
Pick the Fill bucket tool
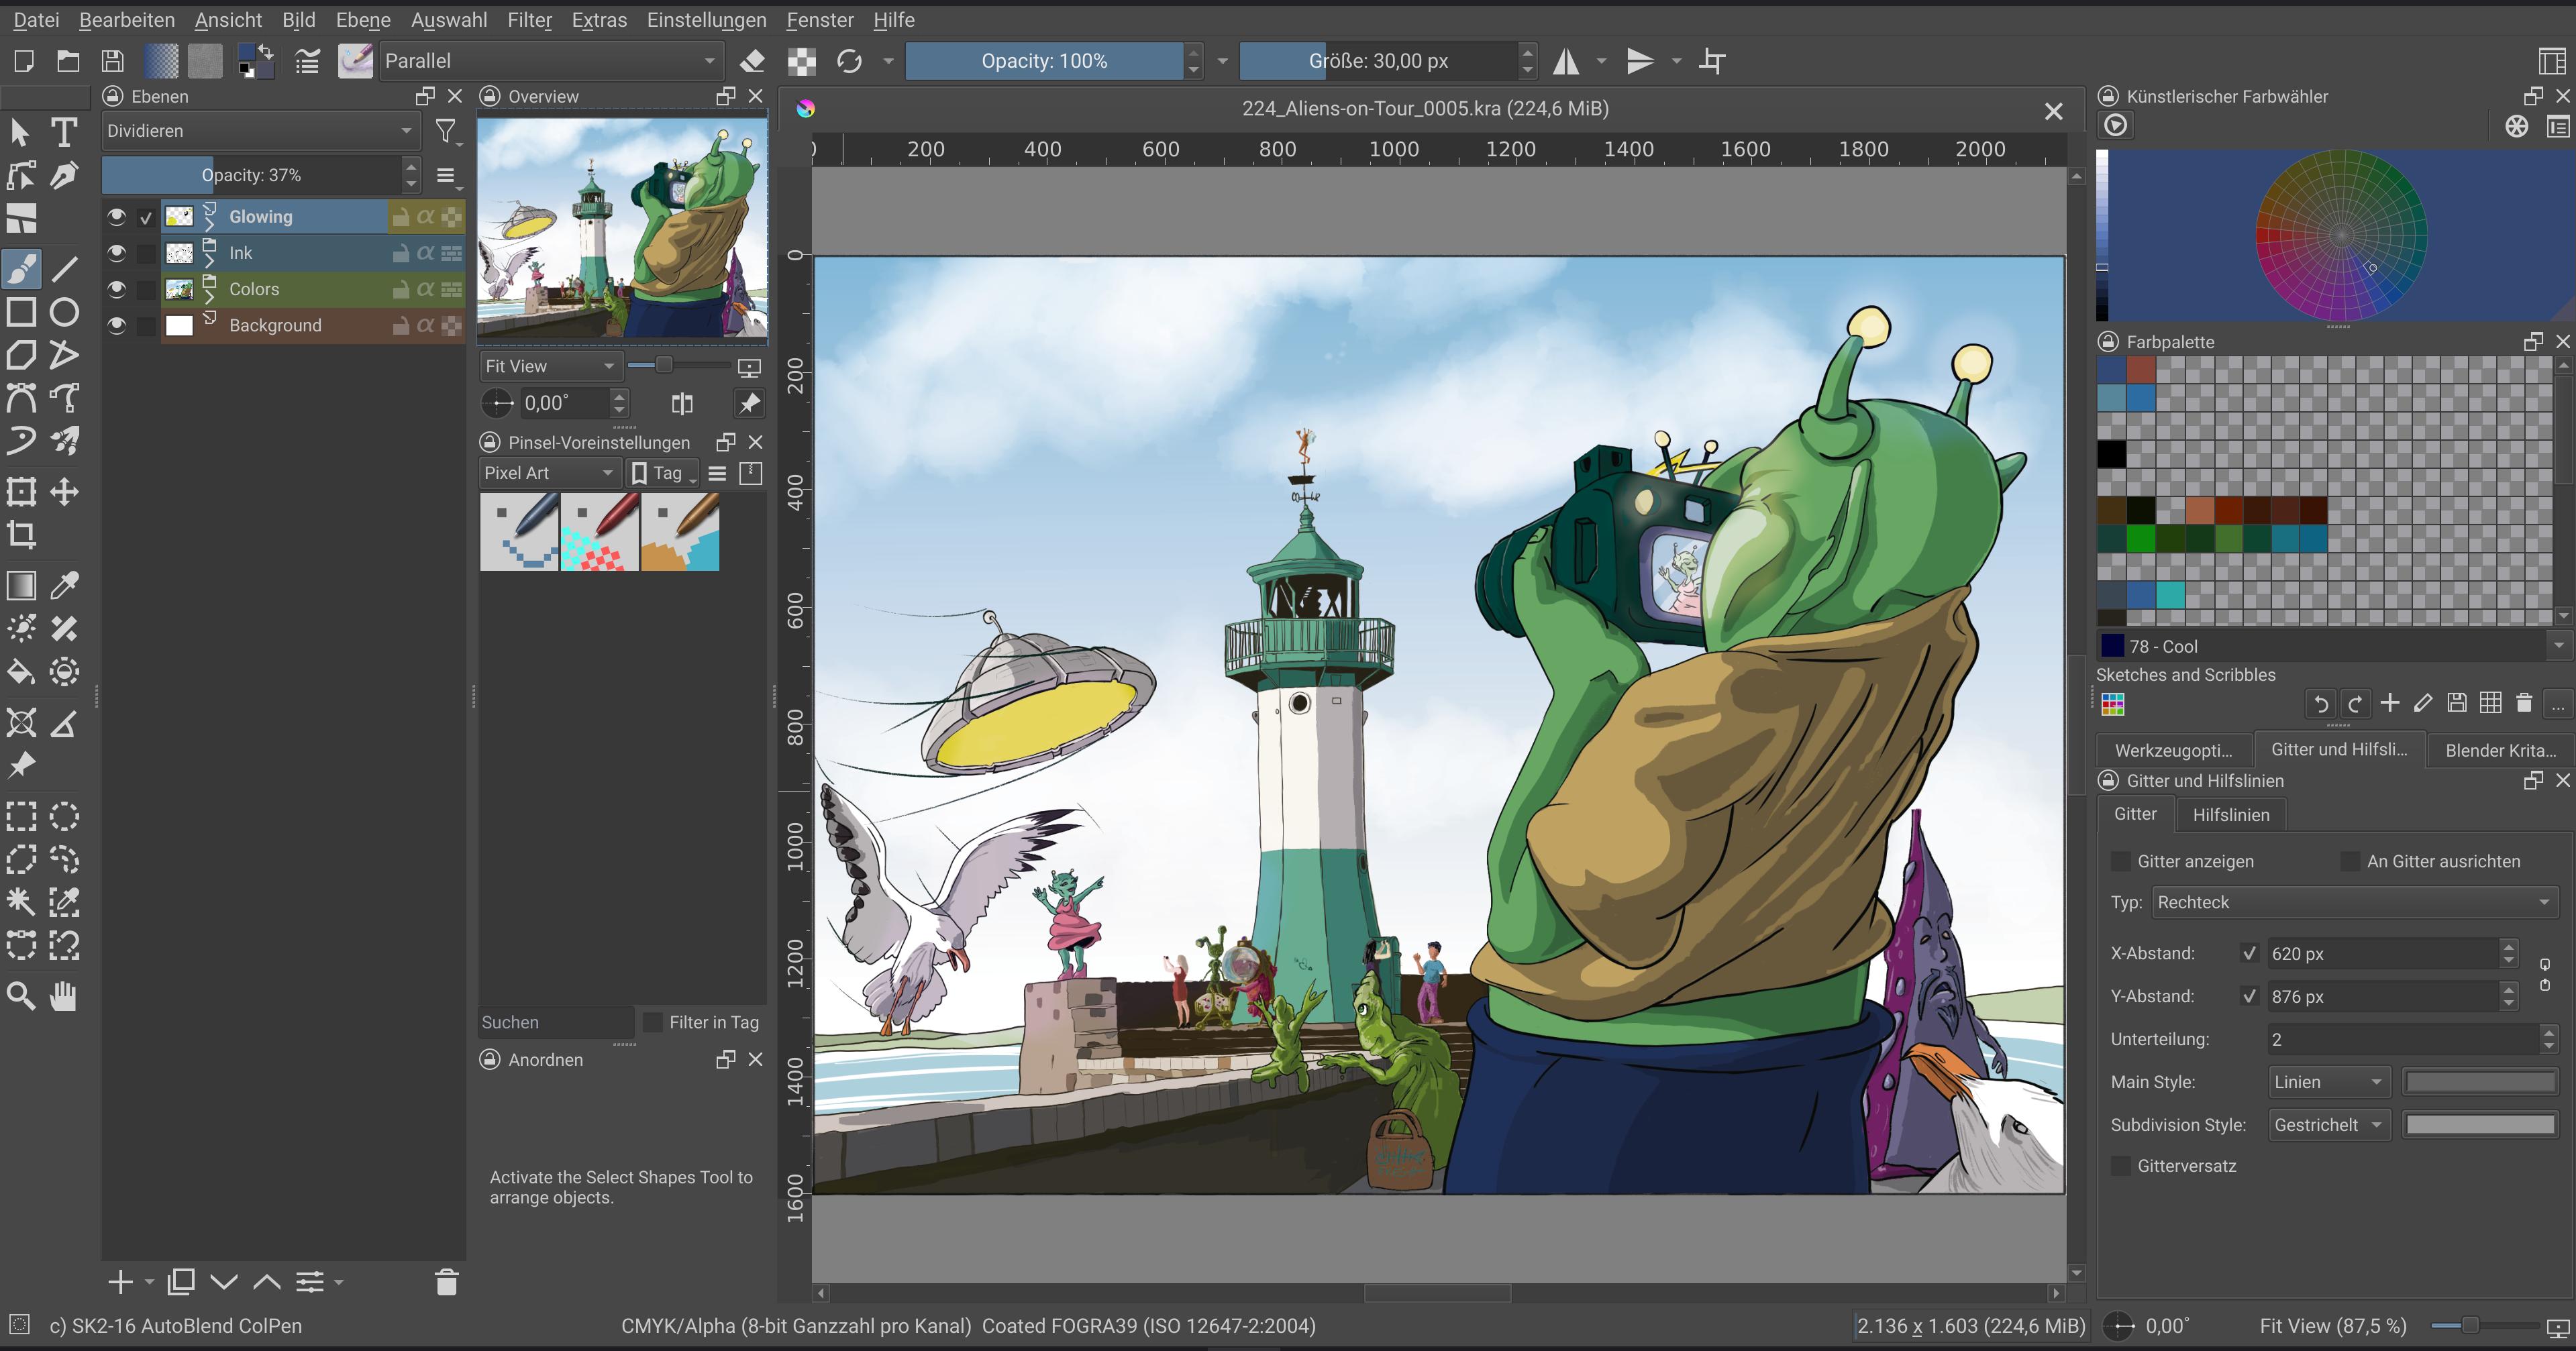21,671
